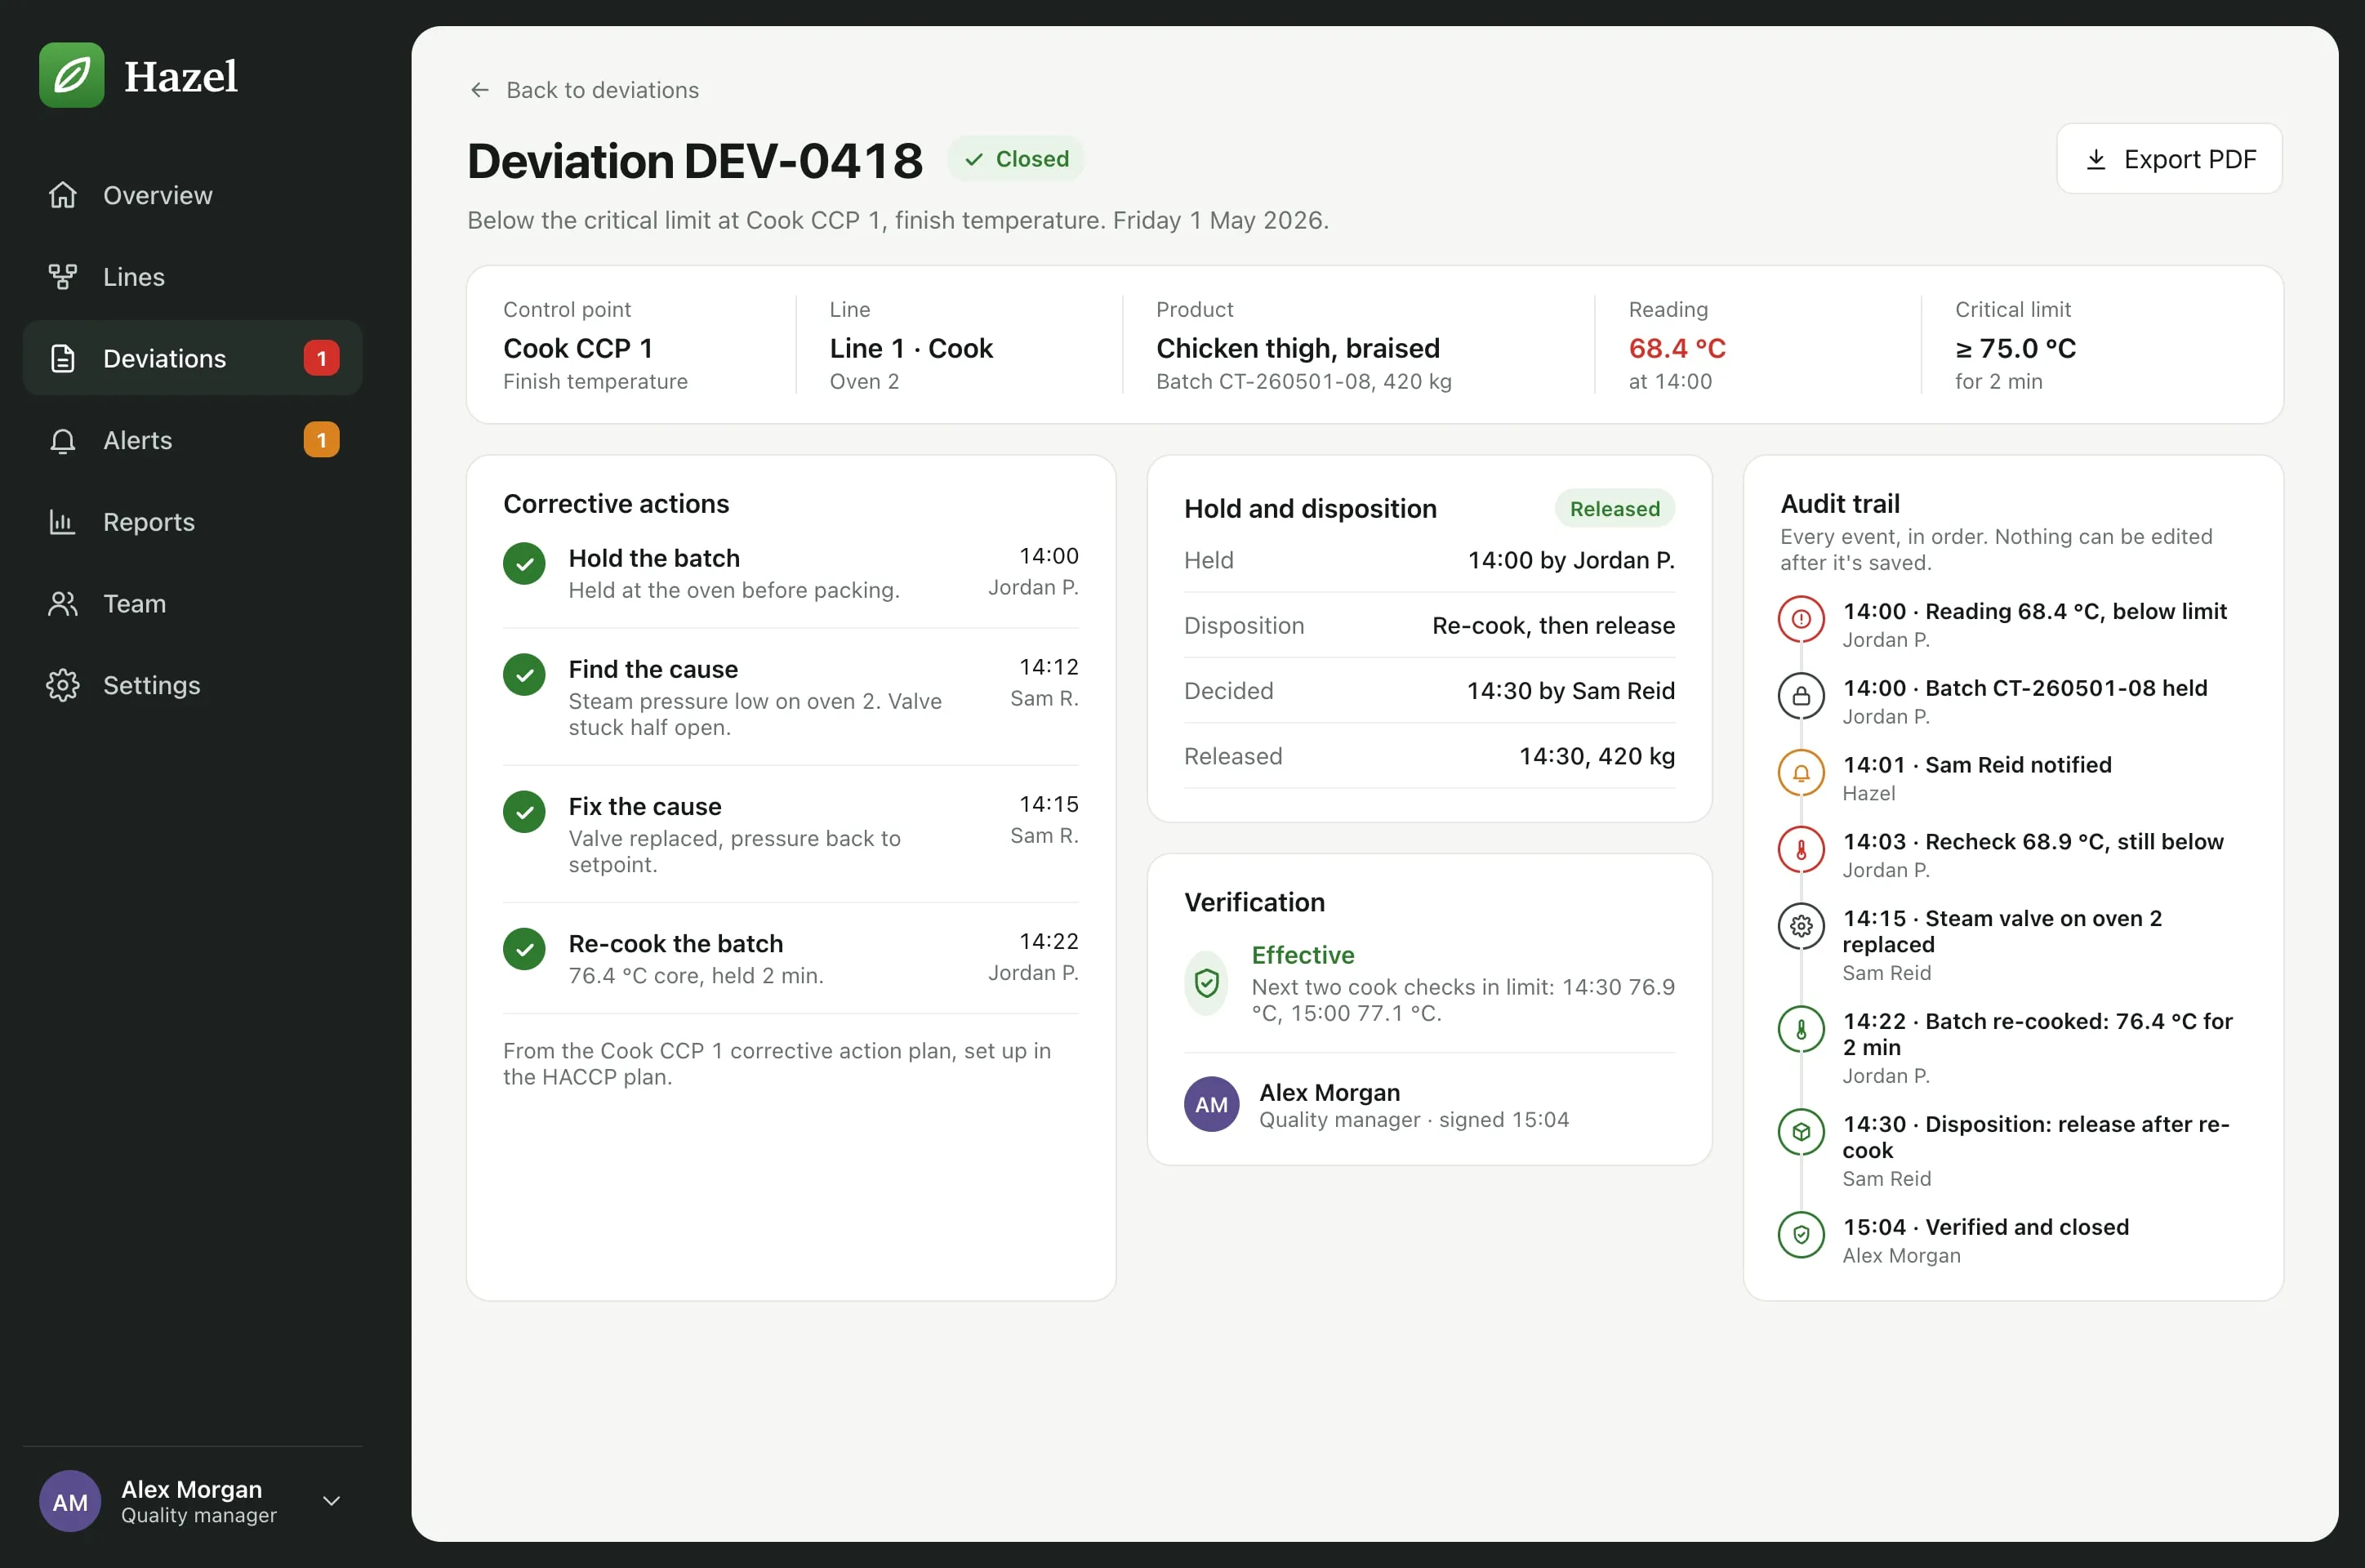Viewport: 2365px width, 1568px height.
Task: Click the box icon for Disposition release event
Action: pos(1801,1132)
